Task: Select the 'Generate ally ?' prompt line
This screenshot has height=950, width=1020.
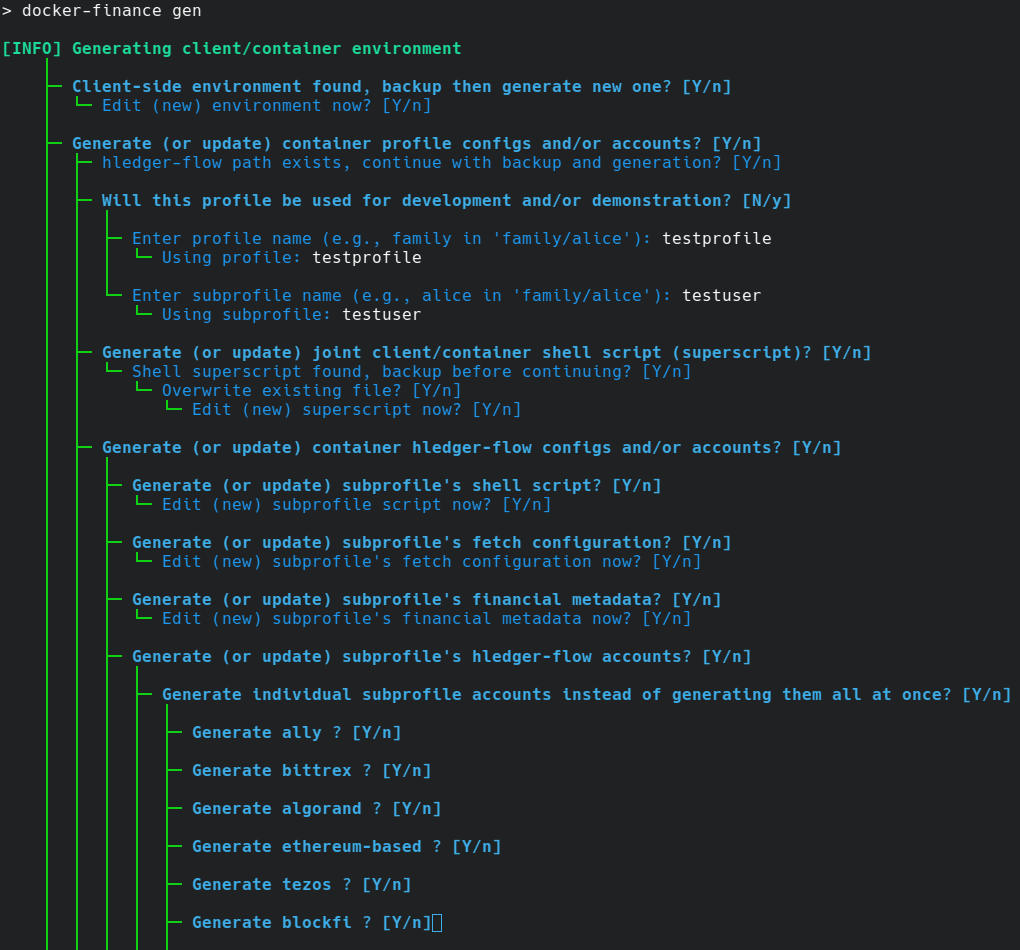Action: tap(296, 733)
